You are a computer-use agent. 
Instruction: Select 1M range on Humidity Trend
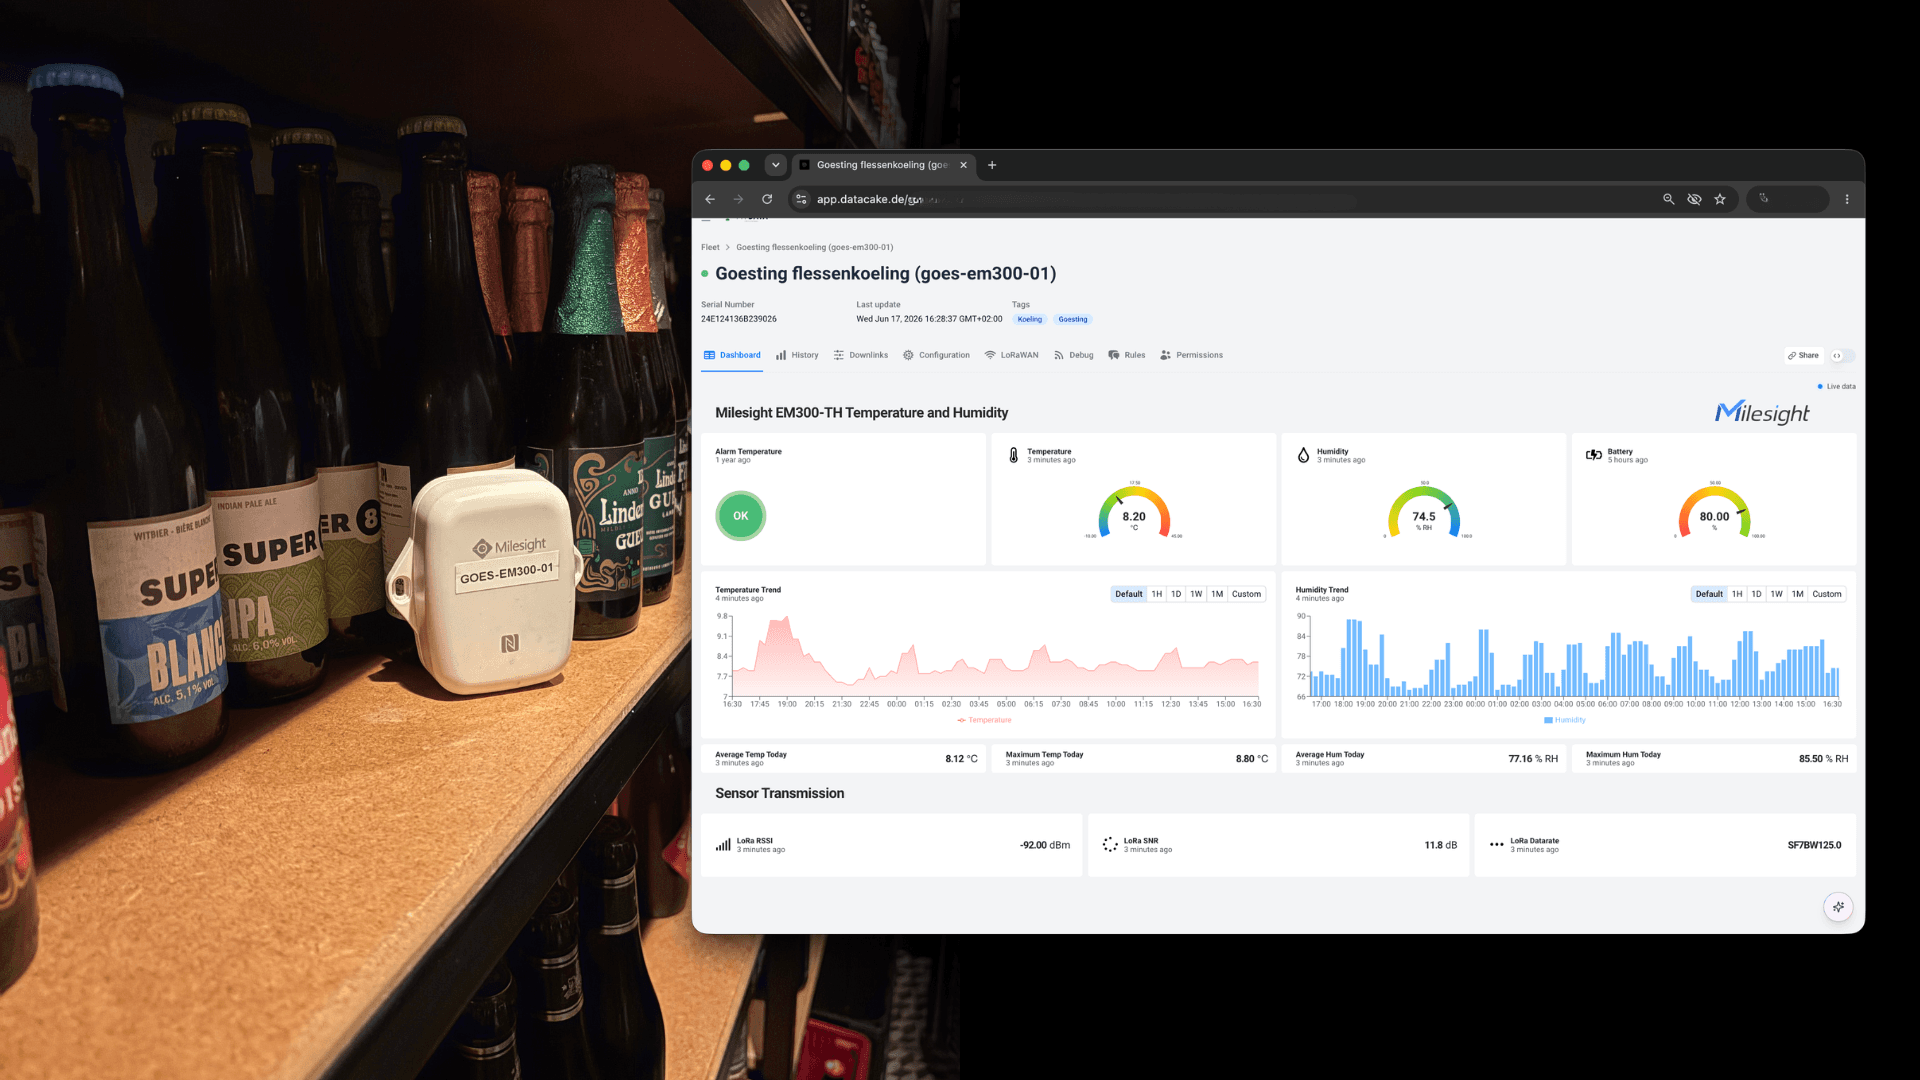tap(1798, 594)
